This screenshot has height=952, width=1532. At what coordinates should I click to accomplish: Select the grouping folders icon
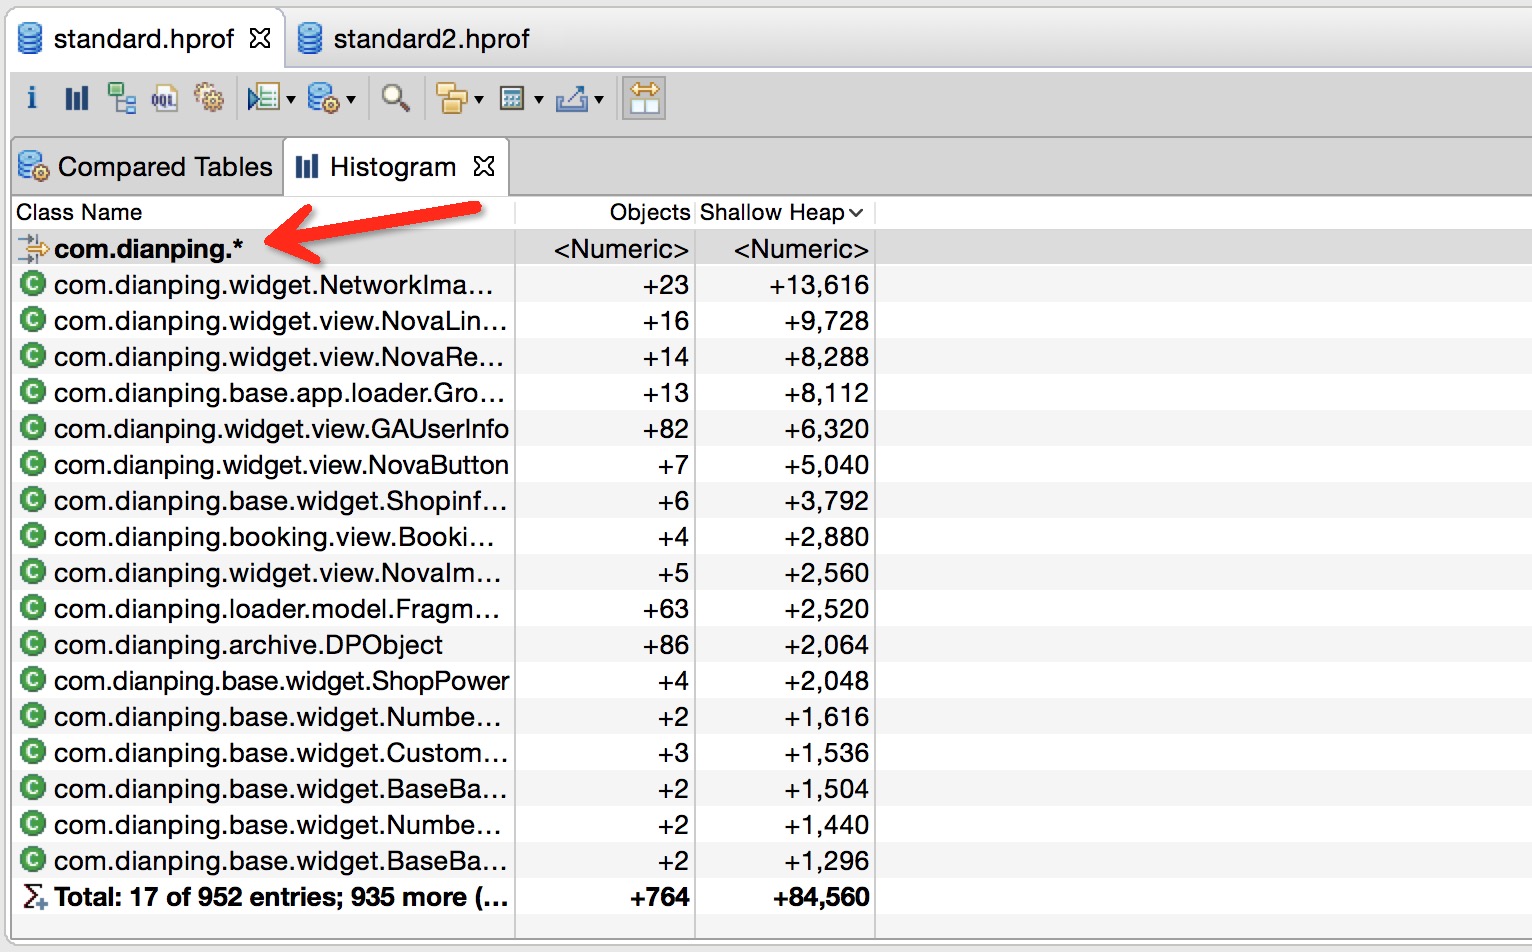(452, 98)
